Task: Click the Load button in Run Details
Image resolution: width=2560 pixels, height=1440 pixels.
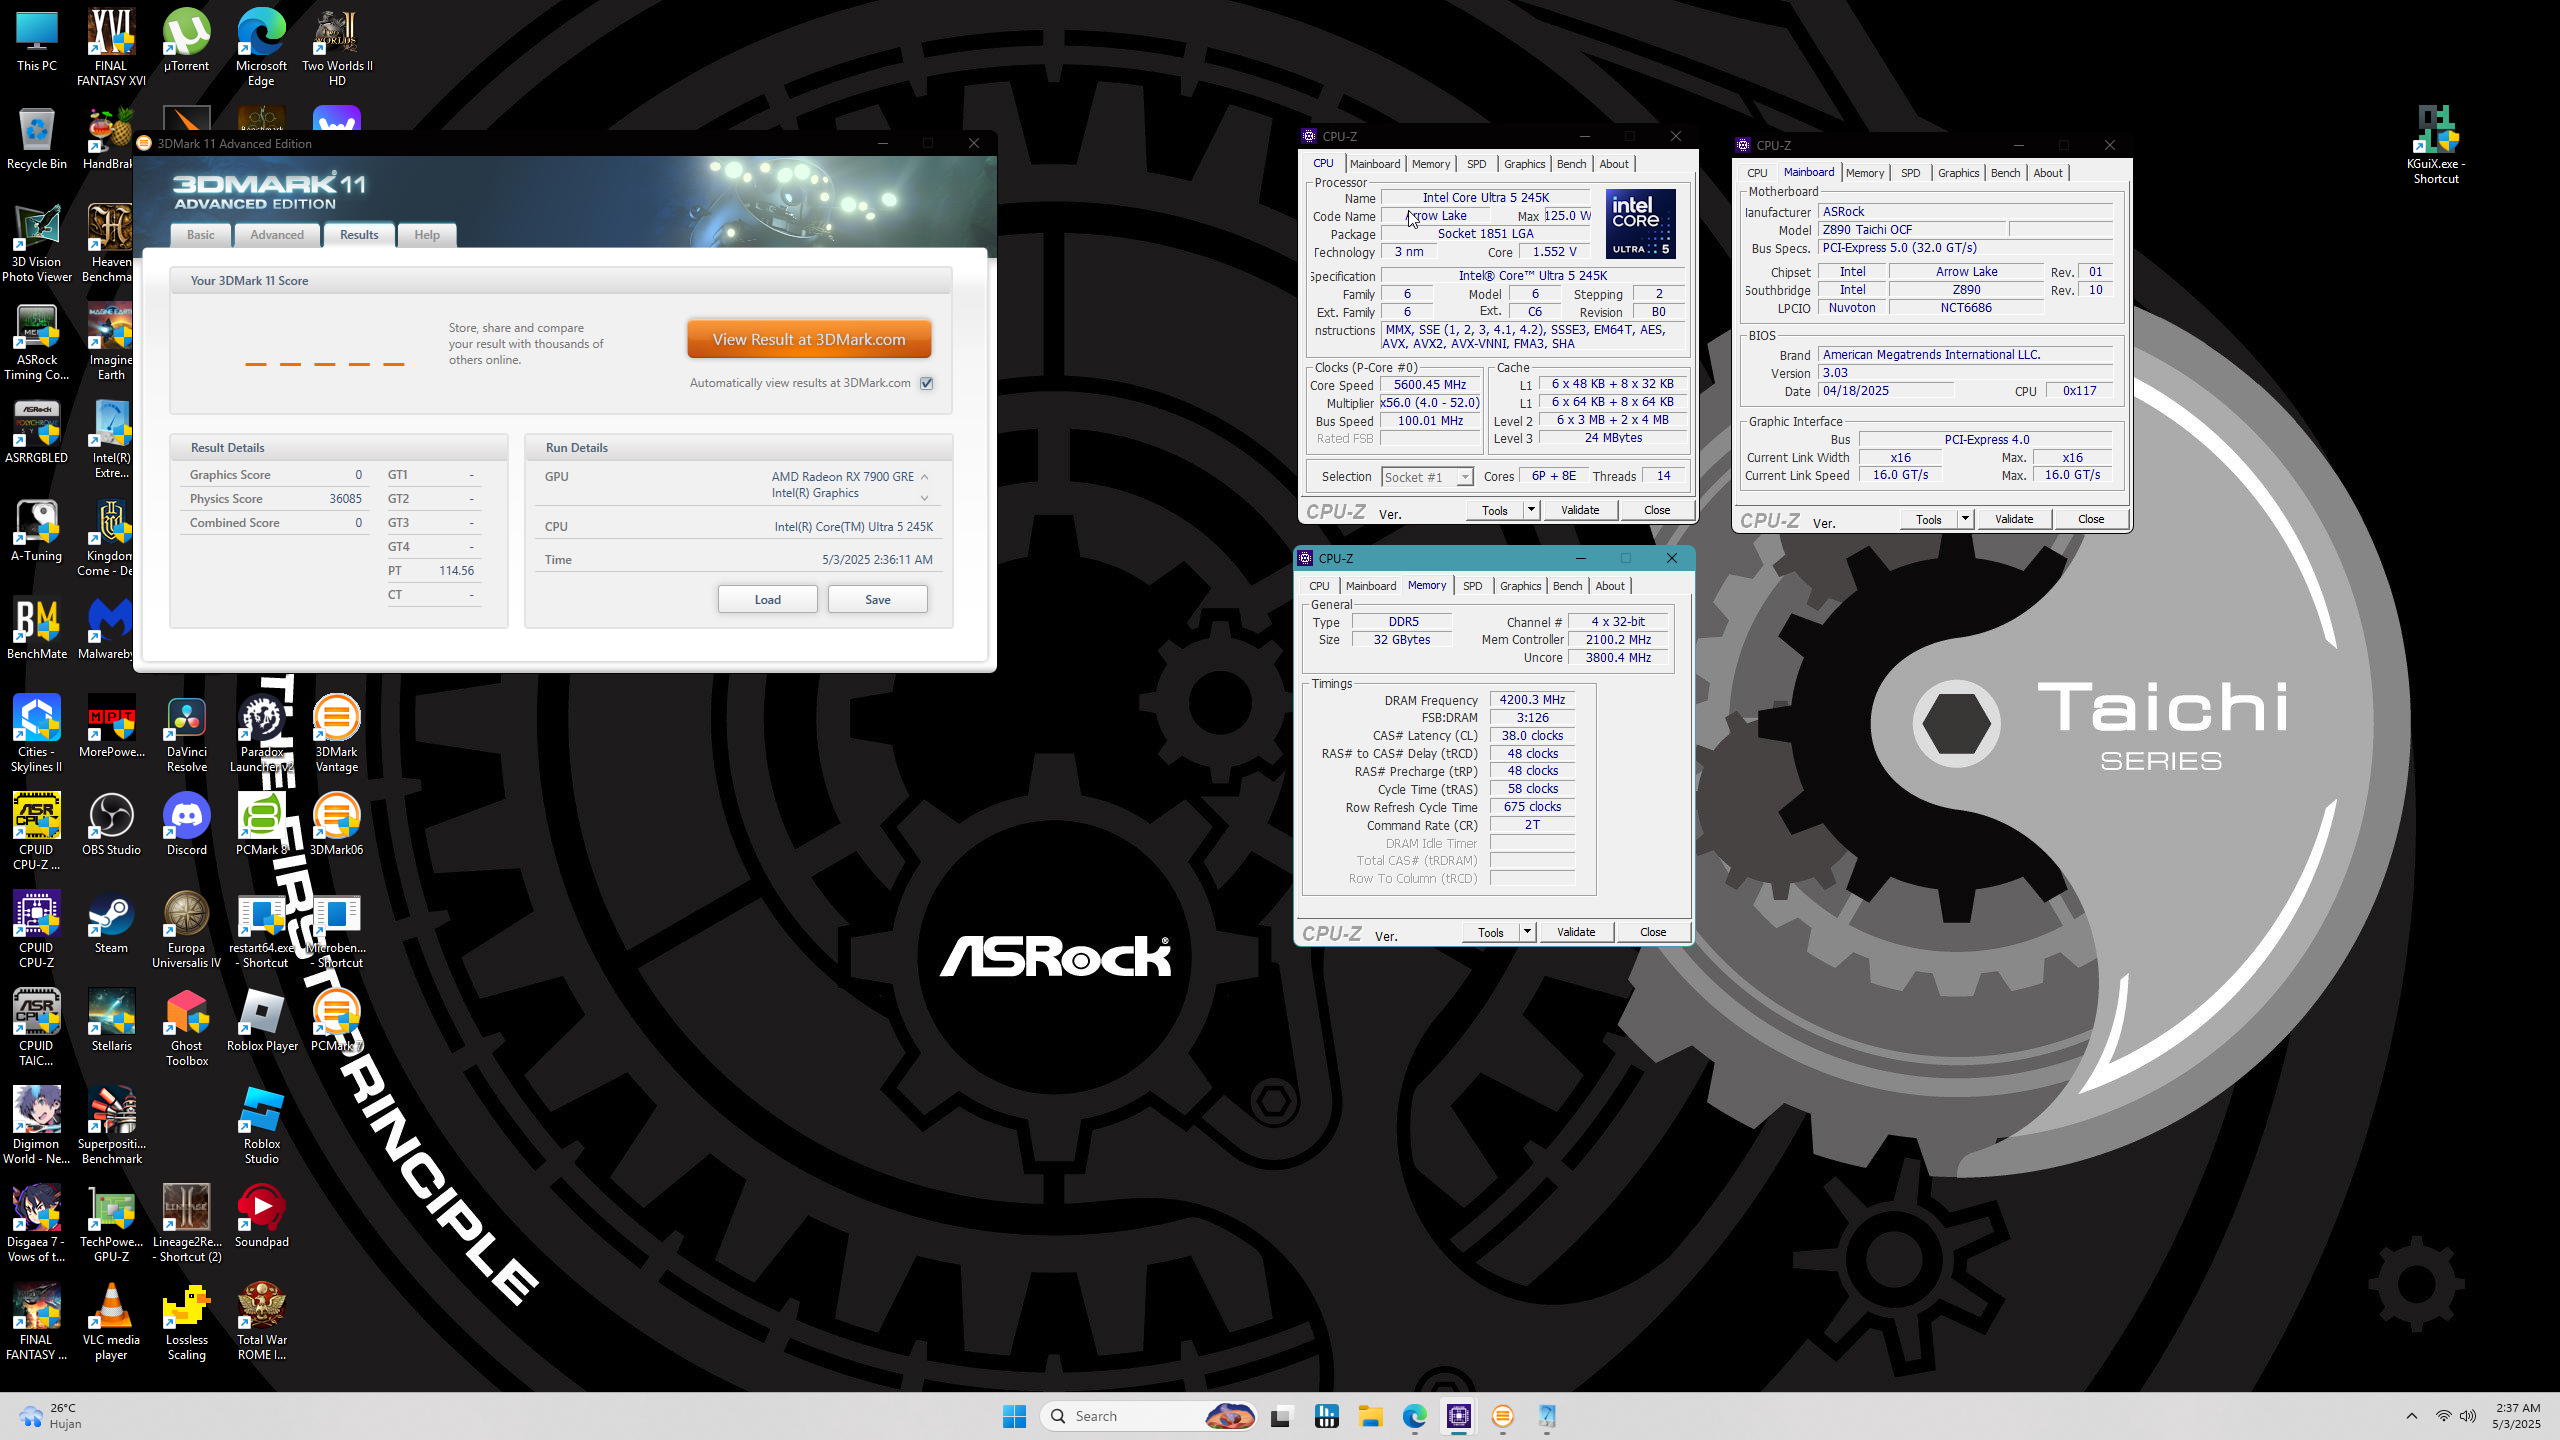Action: tap(767, 599)
